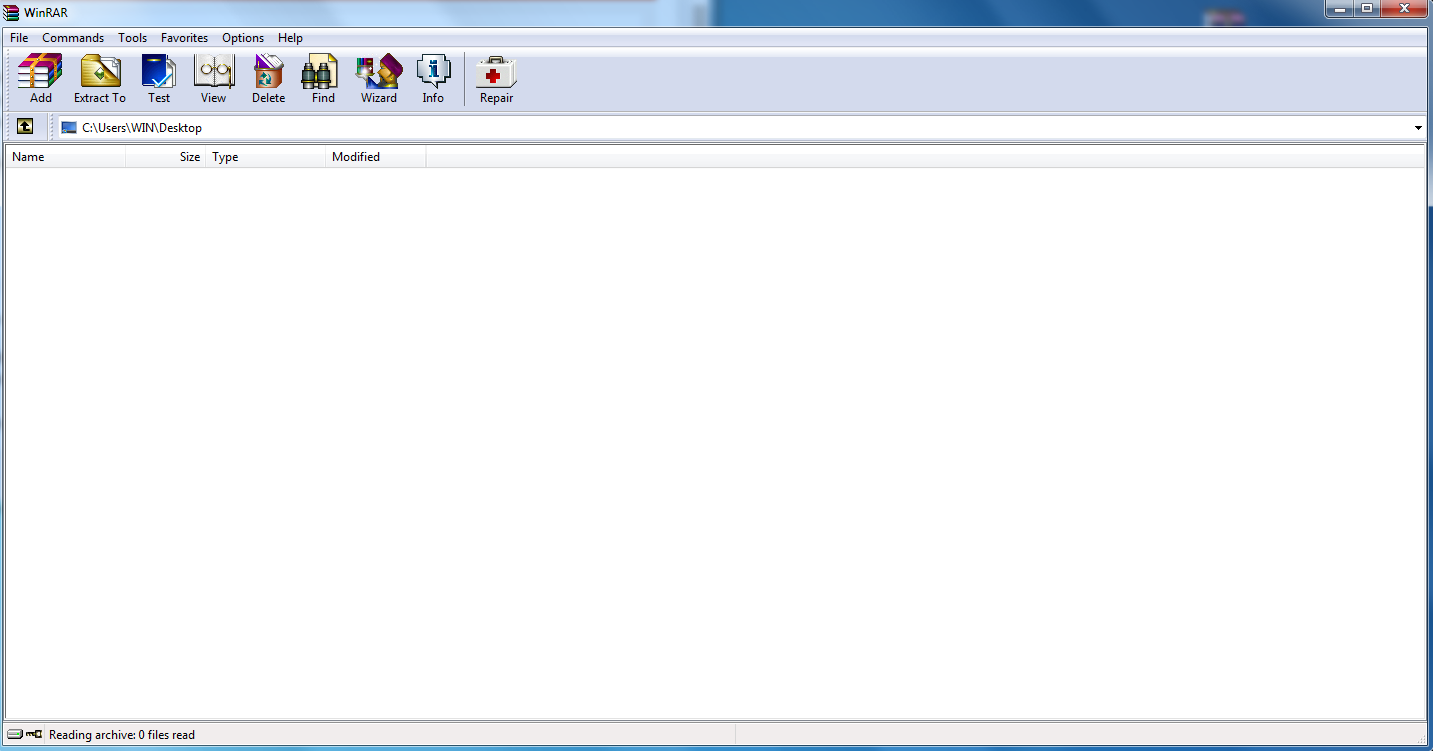Launch the Wizard tool
This screenshot has height=751, width=1433.
(x=378, y=79)
